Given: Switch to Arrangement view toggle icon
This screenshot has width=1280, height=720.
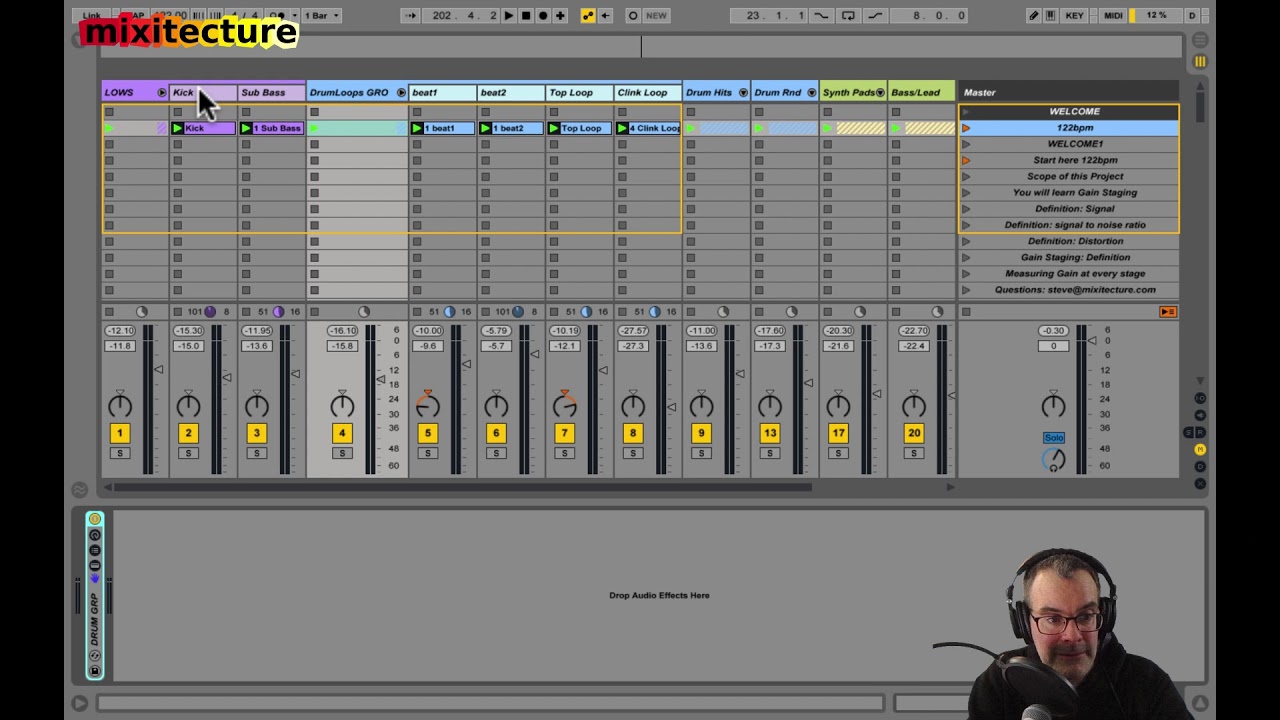Looking at the screenshot, I should click(1200, 41).
